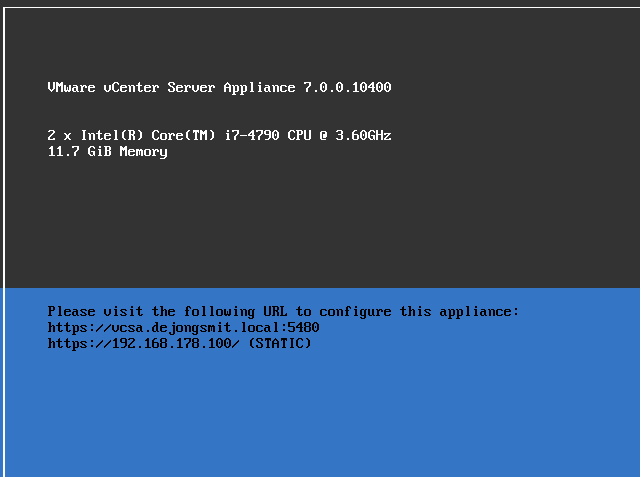
Task: Select the i7-4790 CPU model text
Action: [252, 135]
